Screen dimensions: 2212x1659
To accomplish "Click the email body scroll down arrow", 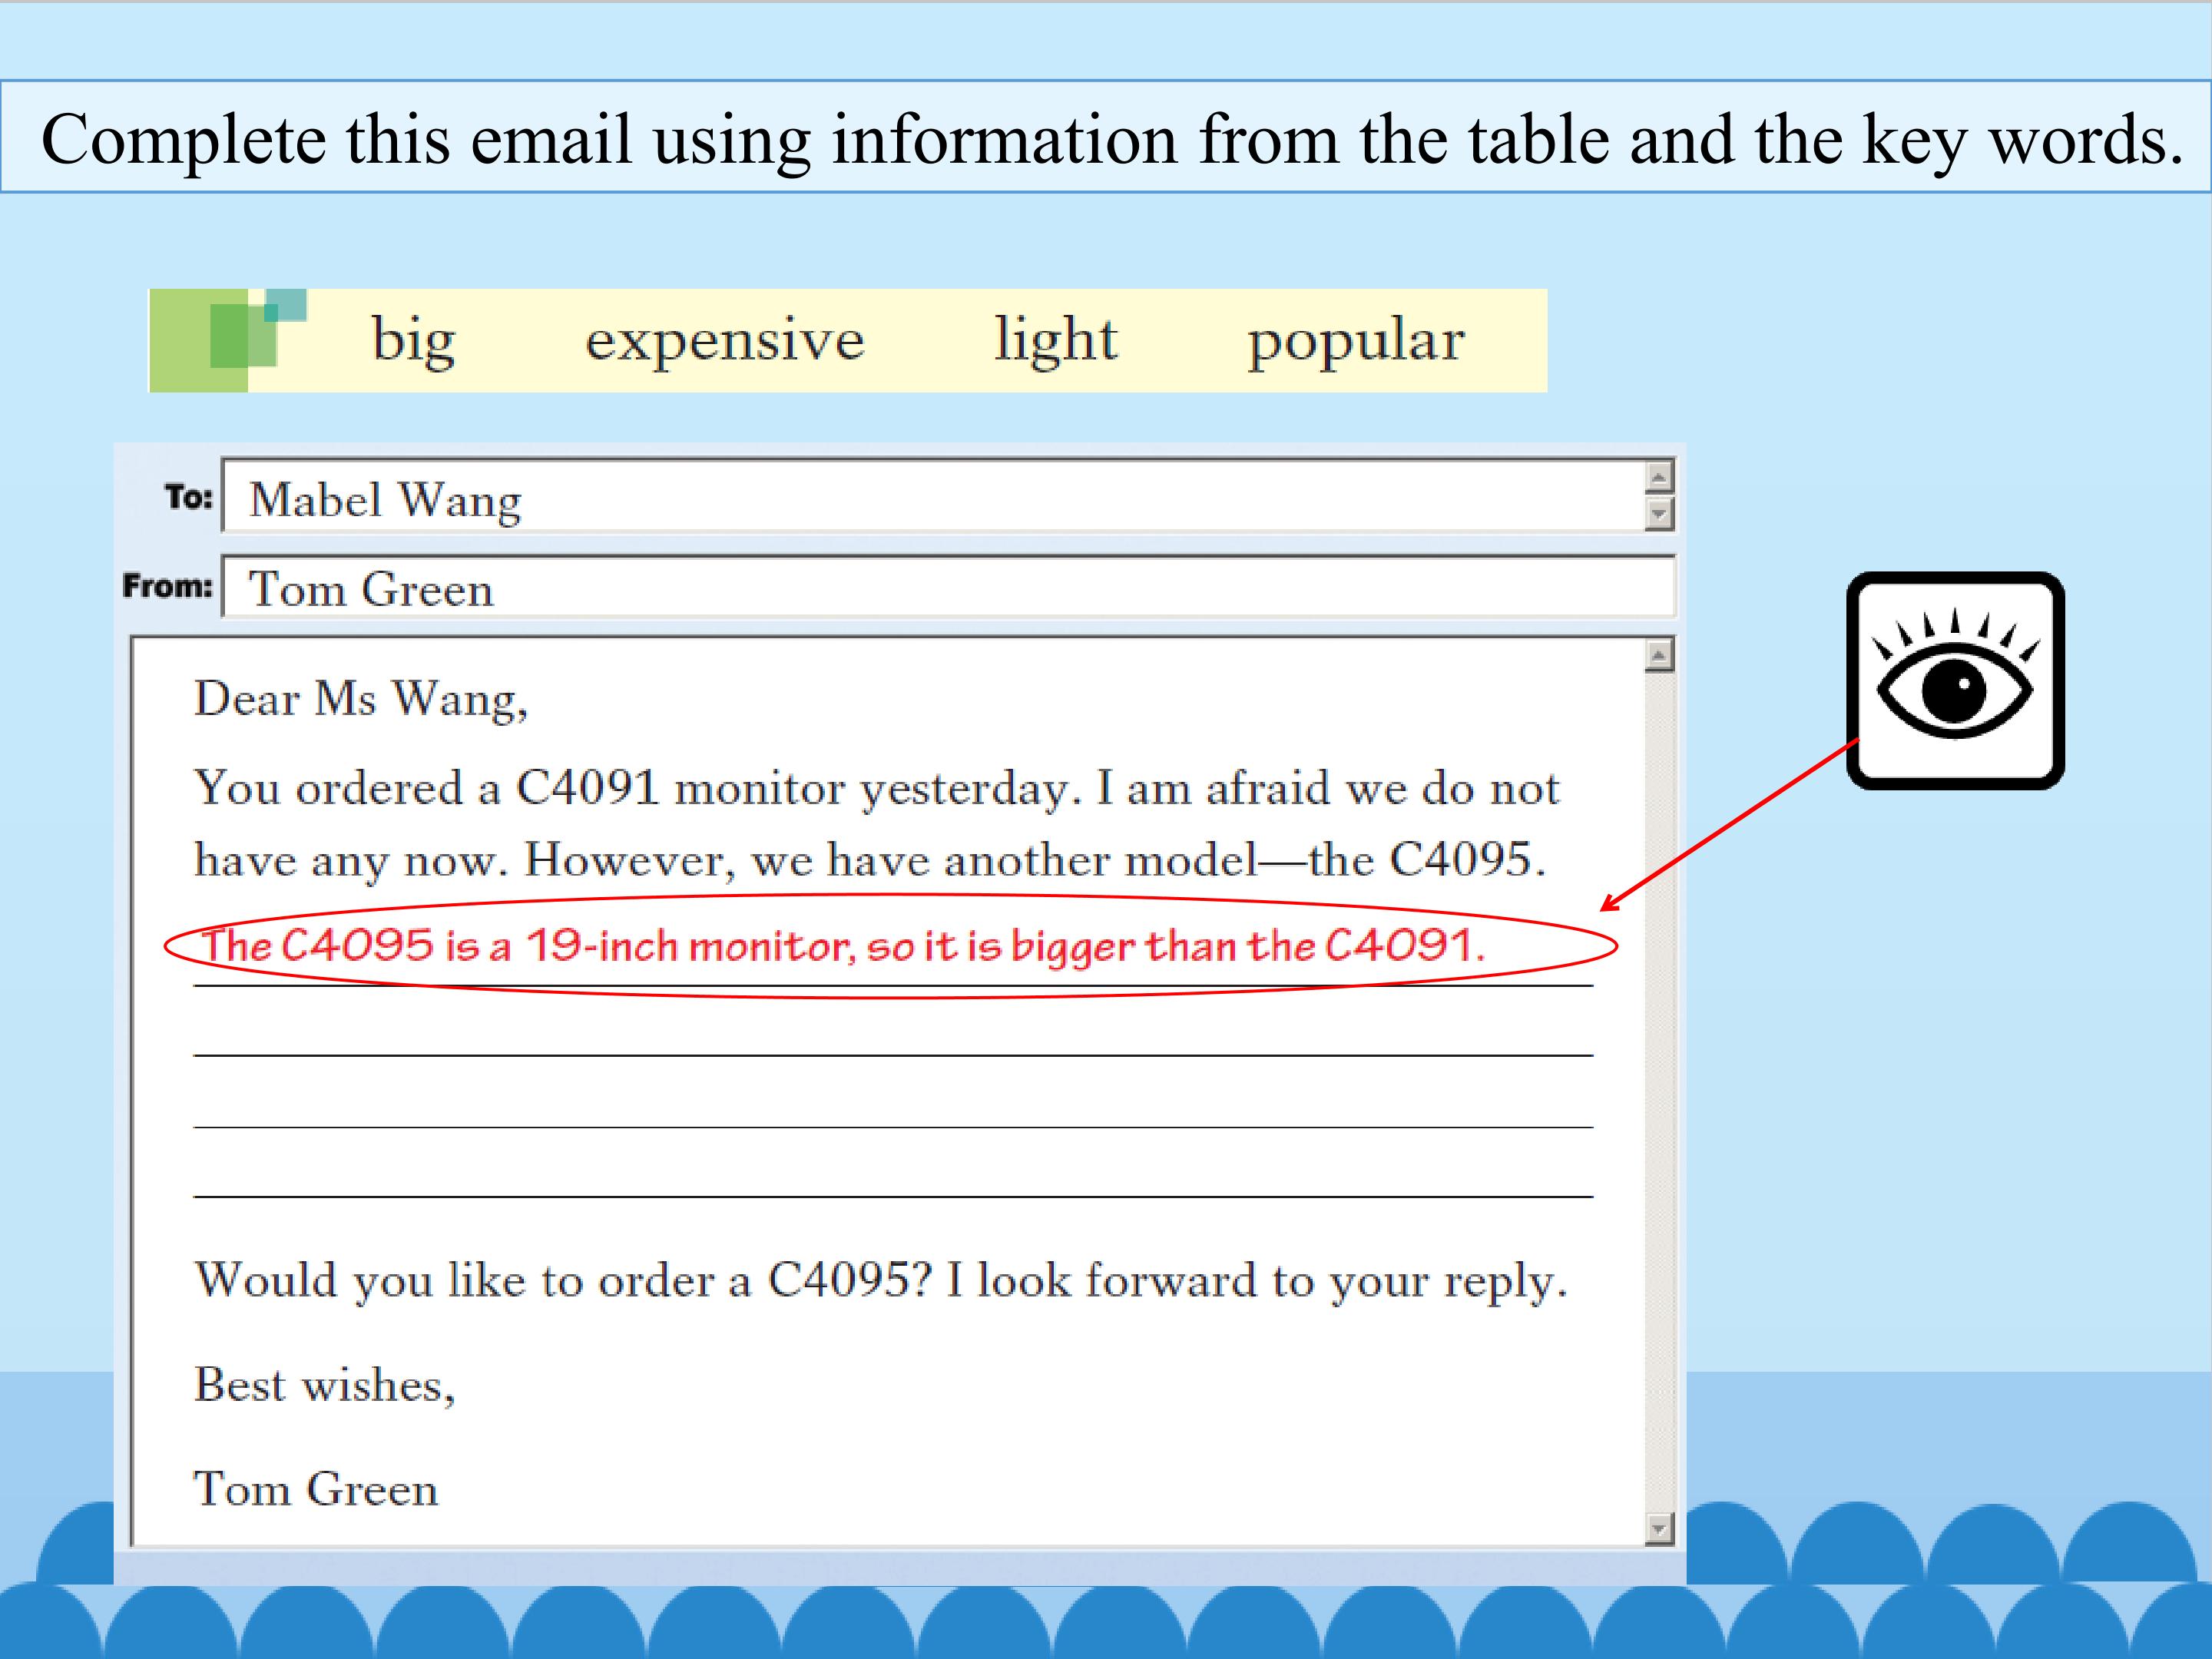I will point(1659,1528).
